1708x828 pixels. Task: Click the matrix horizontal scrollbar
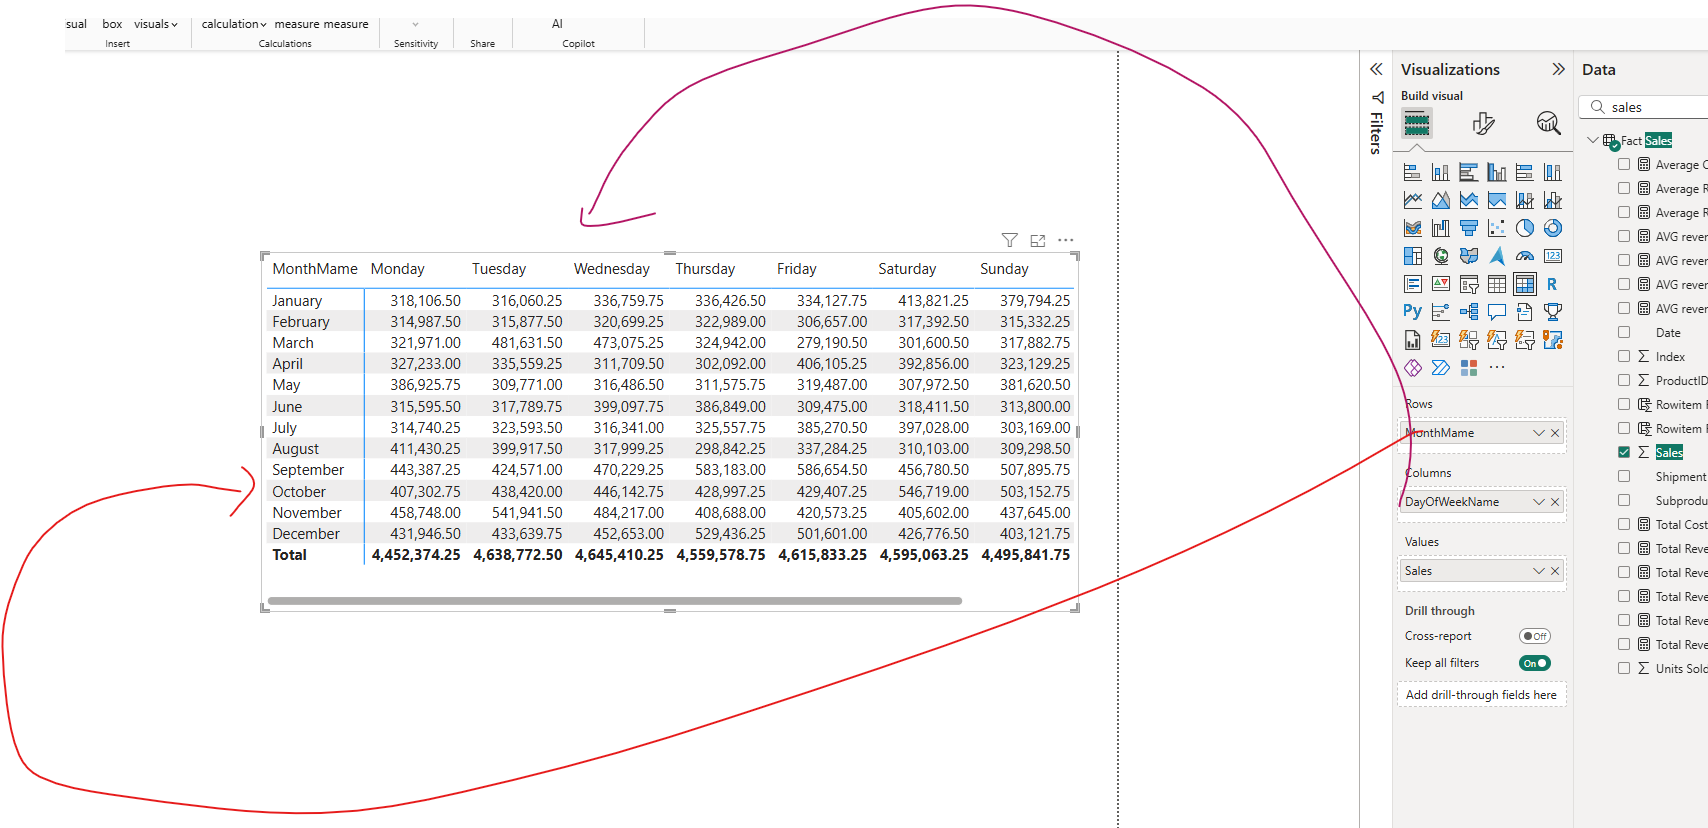tap(615, 601)
